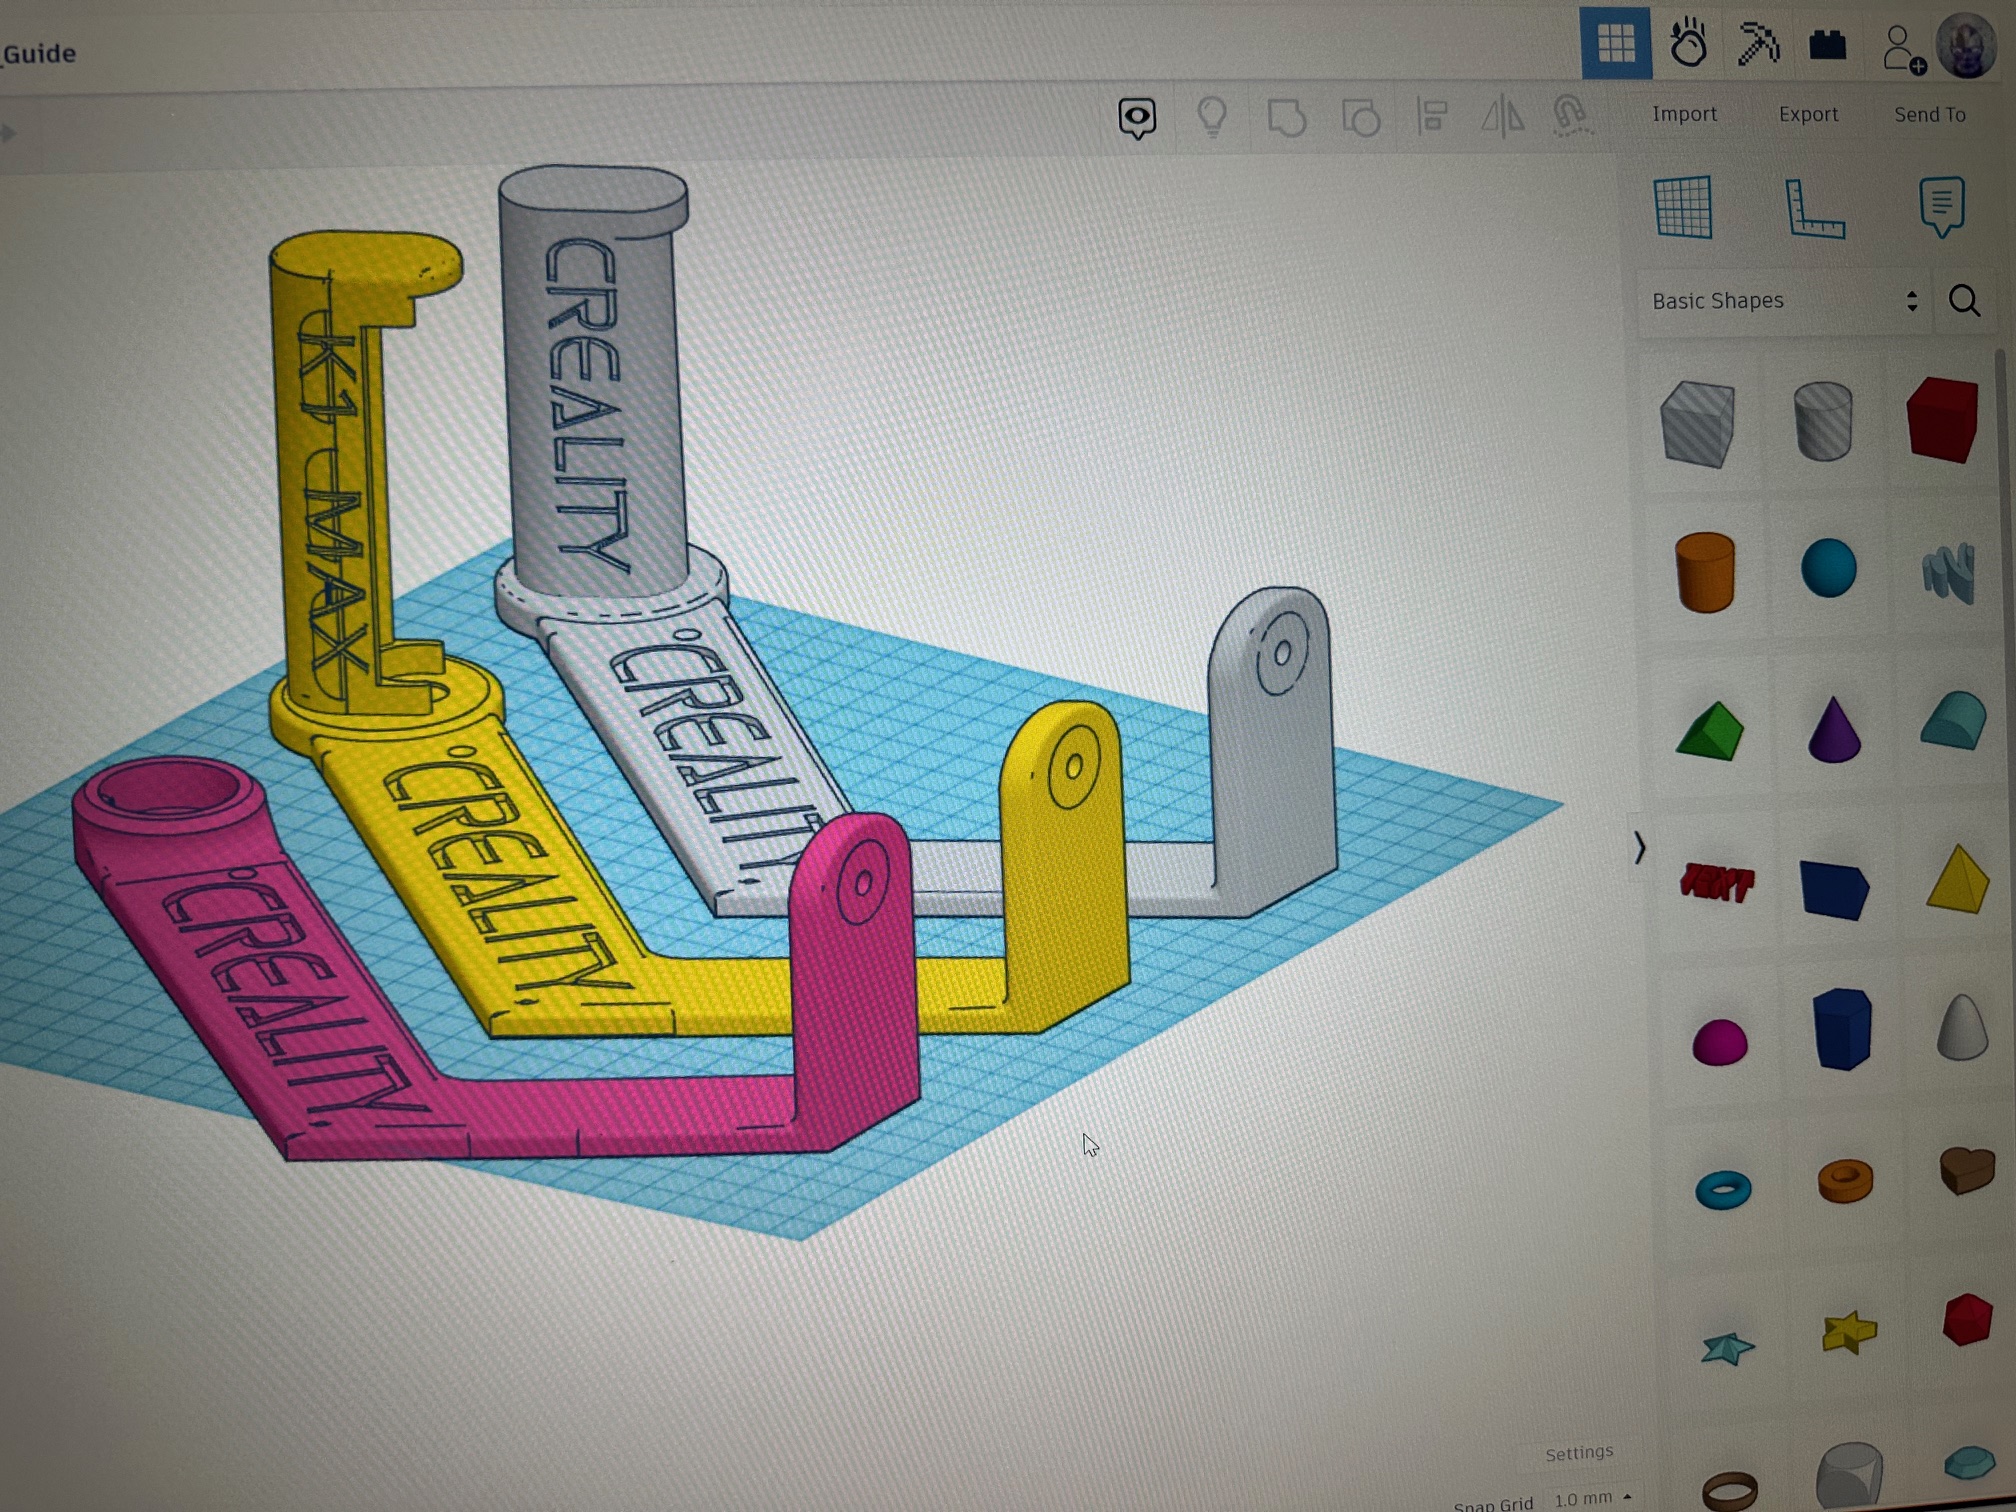Pick the blue Polygon shape
Viewport: 2016px width, 1512px height.
click(1841, 1029)
